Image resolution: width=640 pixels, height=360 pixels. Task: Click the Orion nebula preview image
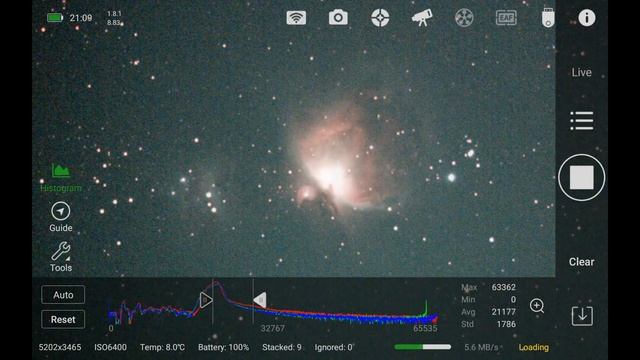(294, 139)
